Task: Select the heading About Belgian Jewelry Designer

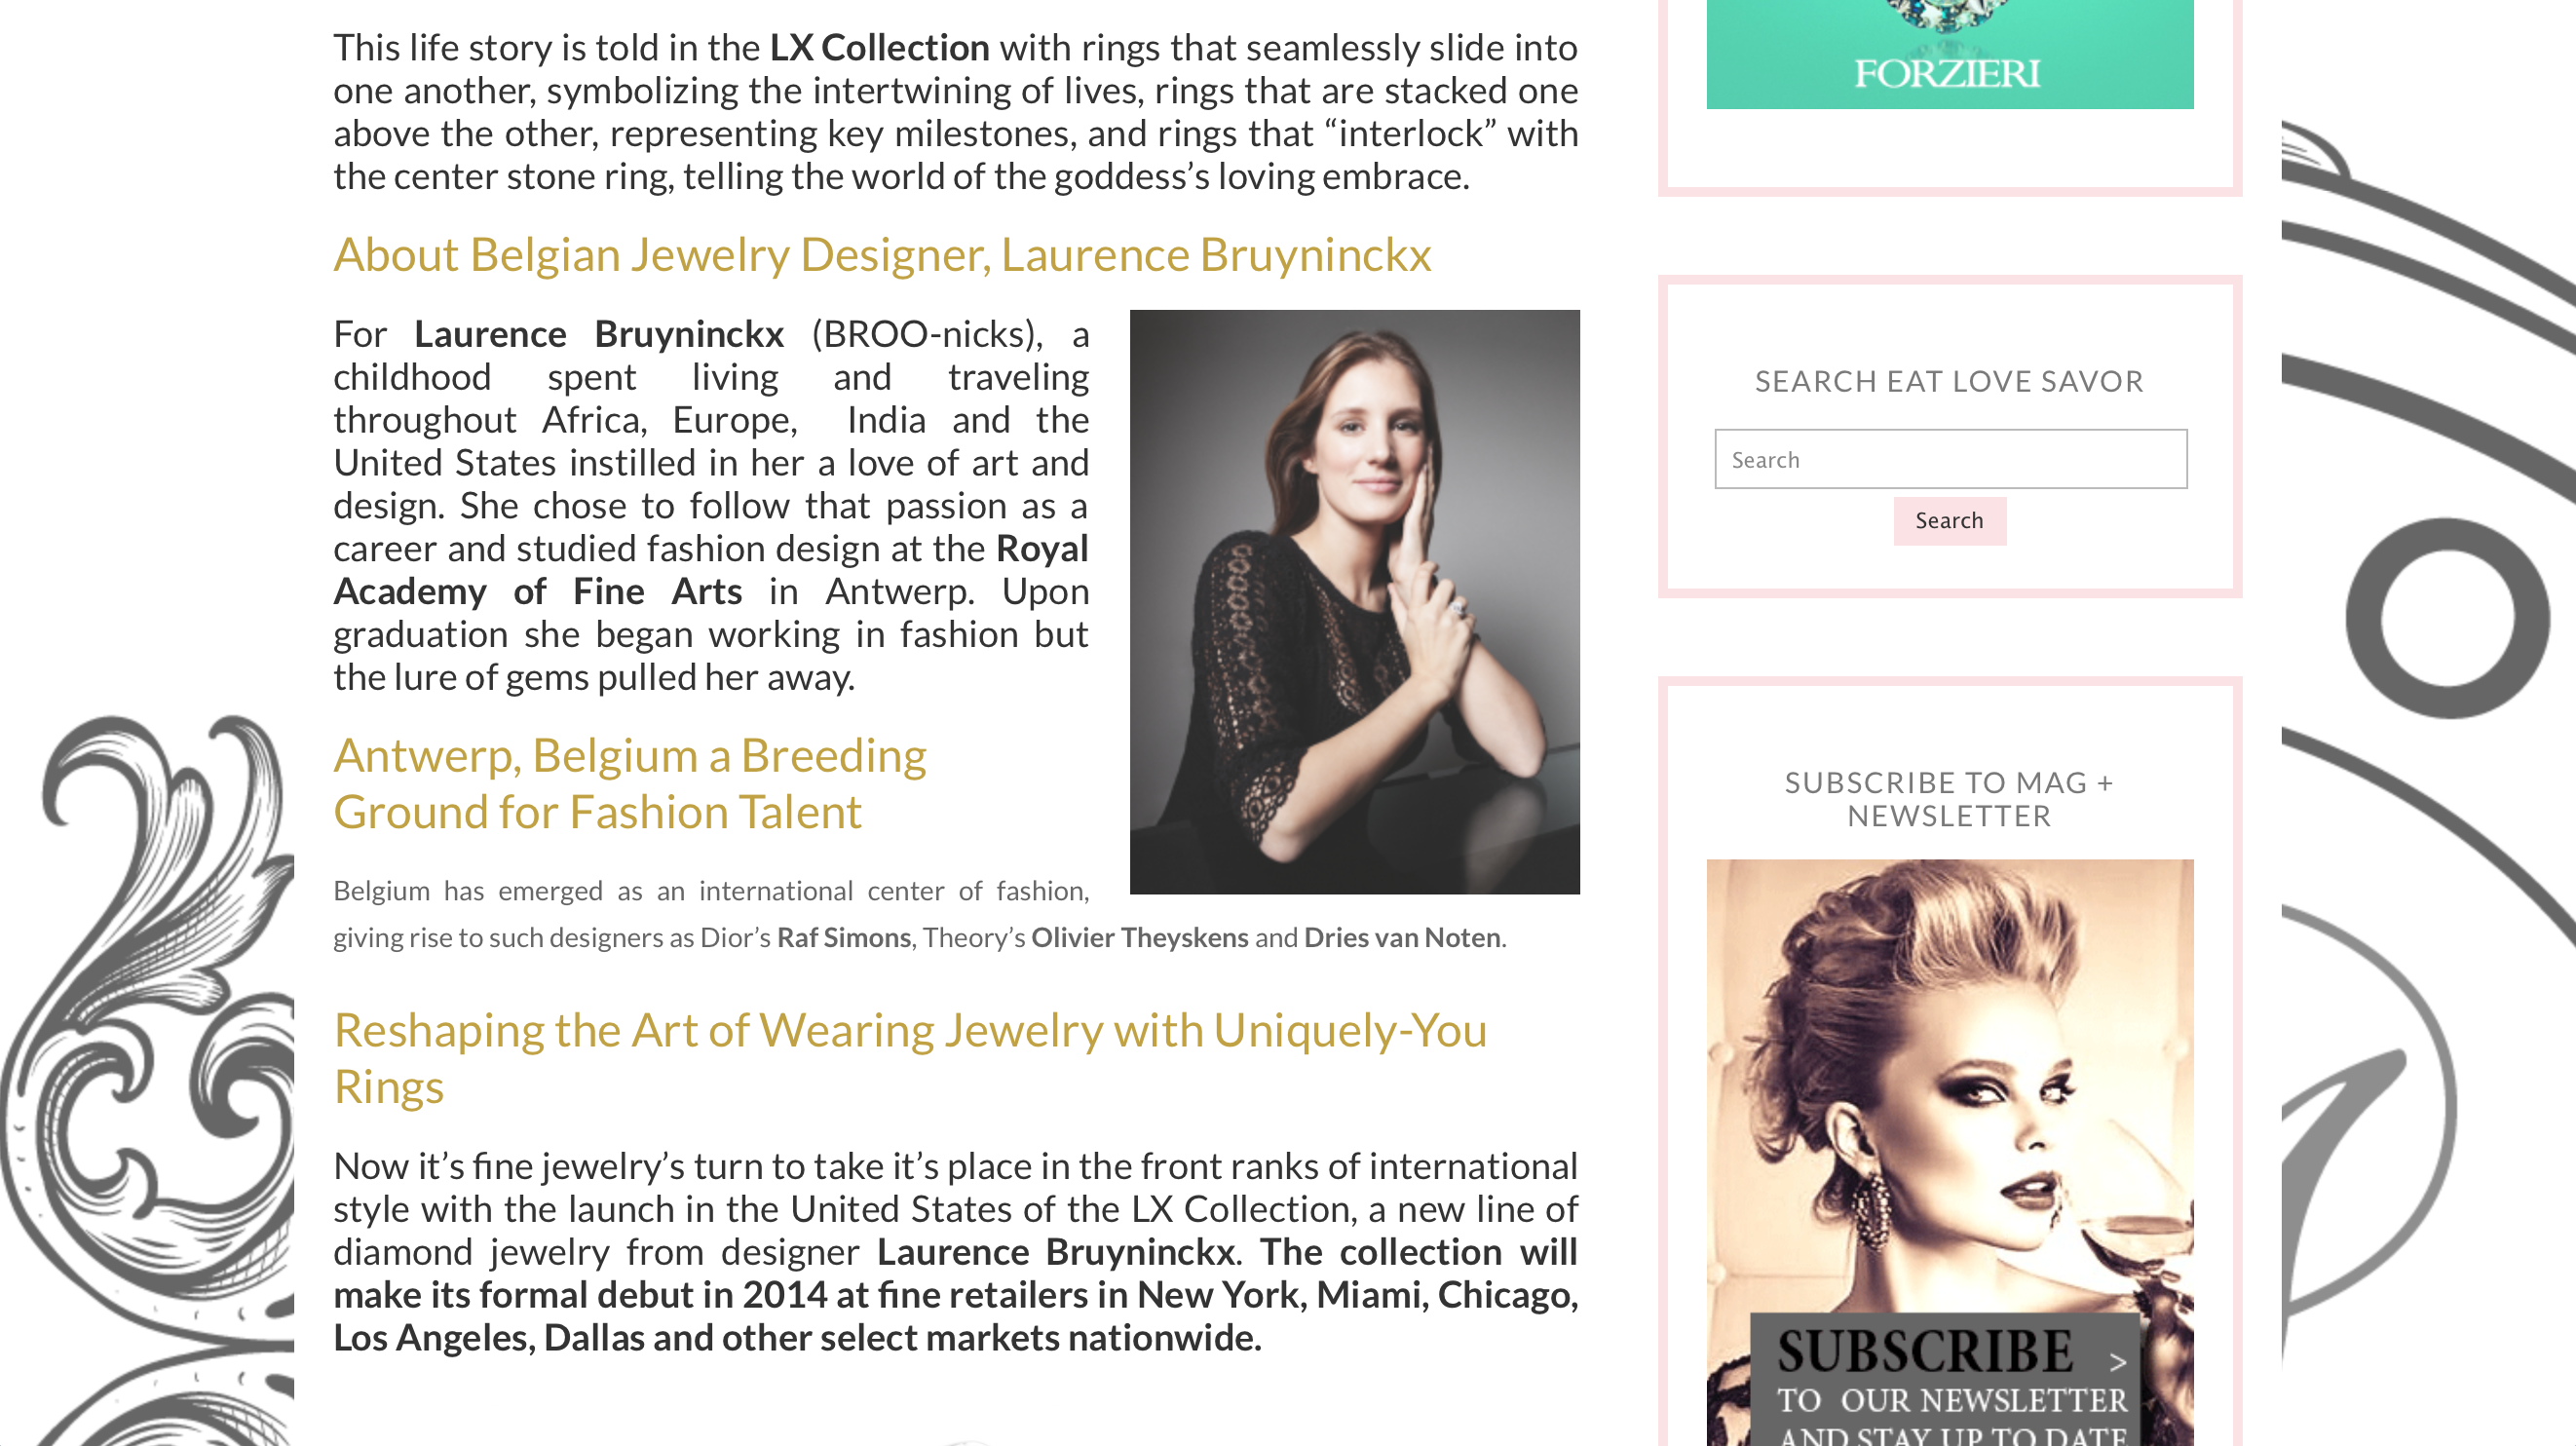Action: click(881, 254)
